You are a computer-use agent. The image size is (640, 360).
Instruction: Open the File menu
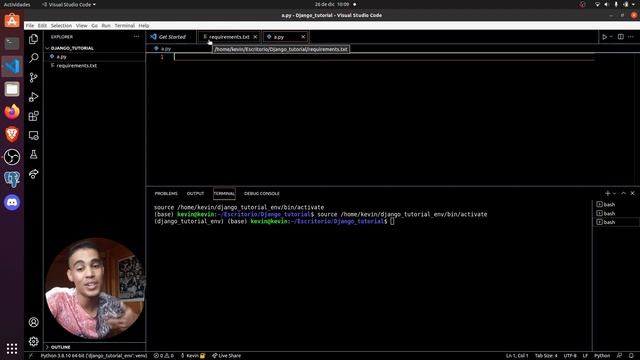(x=30, y=25)
